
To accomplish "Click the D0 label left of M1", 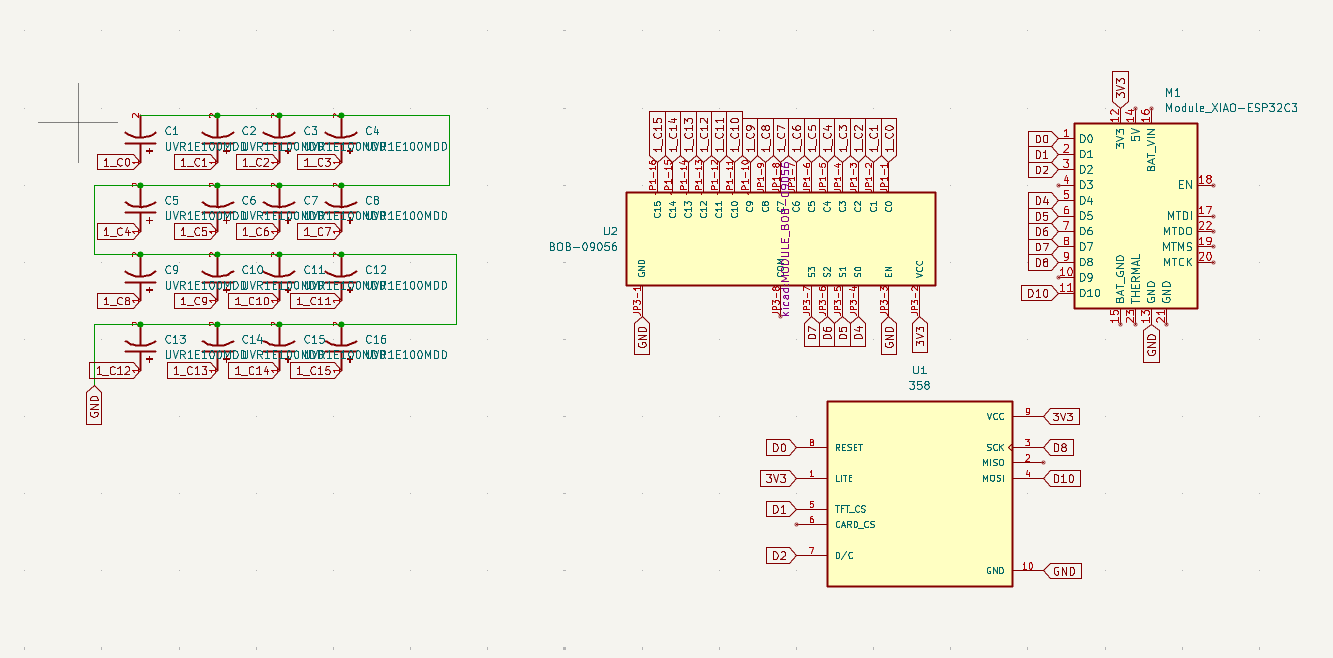I will pyautogui.click(x=1042, y=139).
